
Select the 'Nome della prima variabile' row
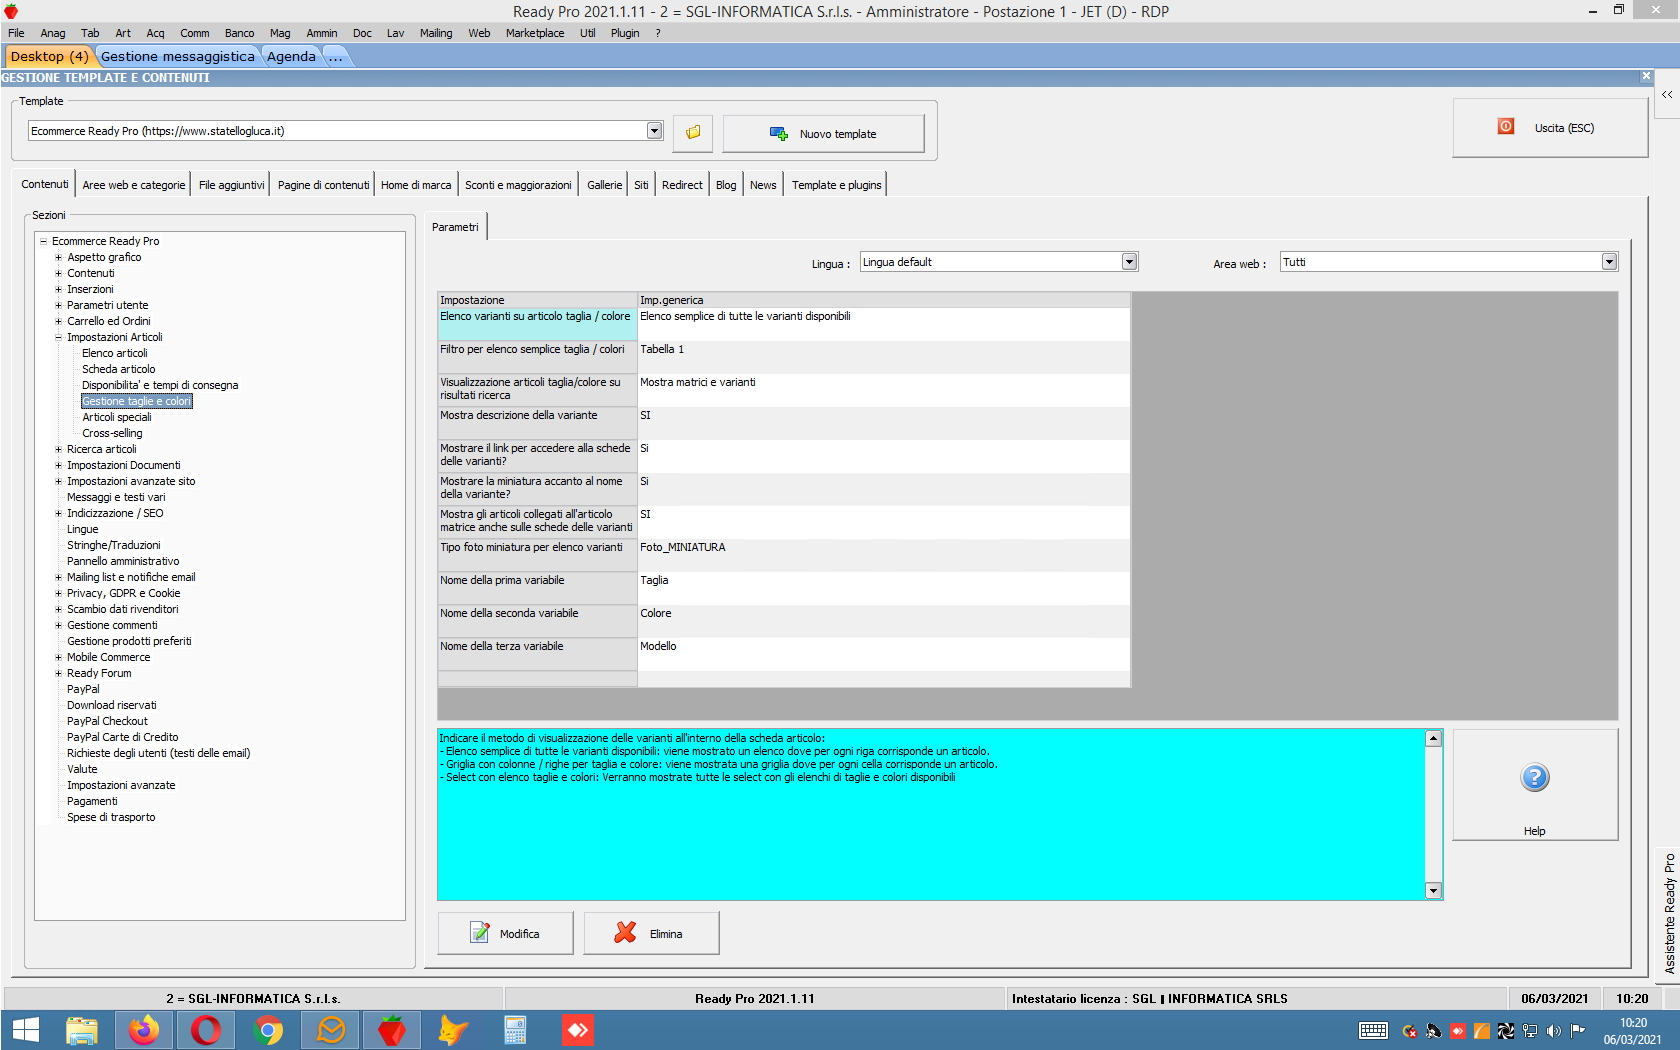click(x=784, y=588)
